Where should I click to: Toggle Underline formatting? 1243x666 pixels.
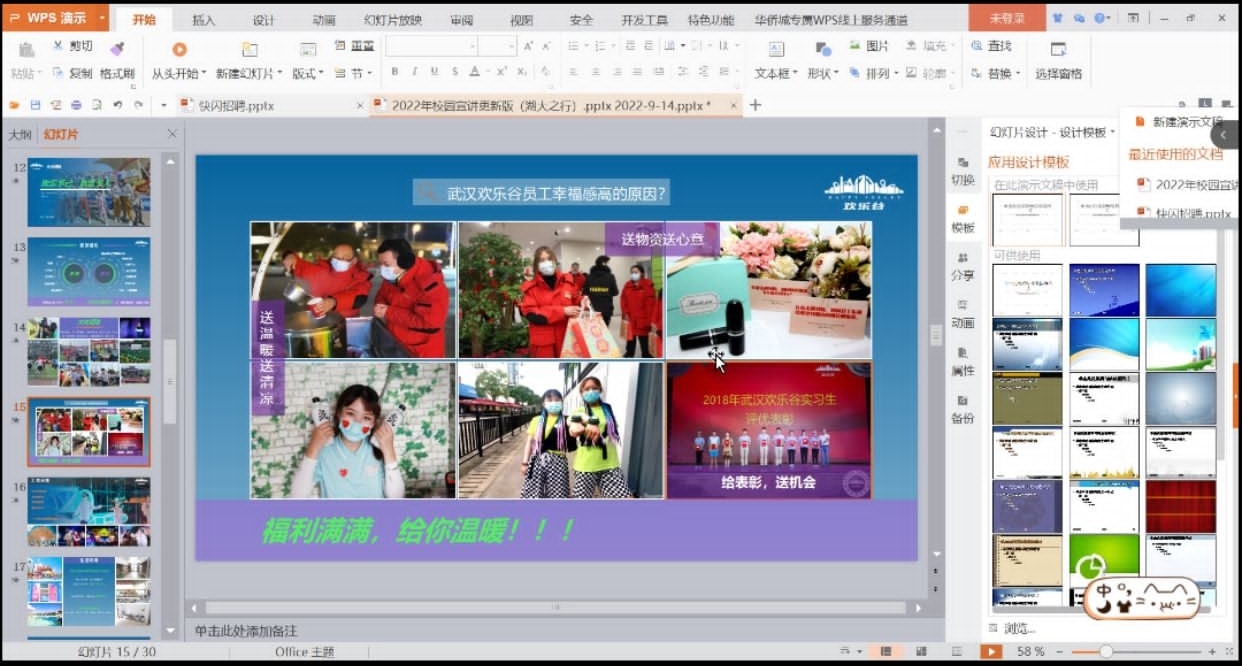tap(434, 72)
